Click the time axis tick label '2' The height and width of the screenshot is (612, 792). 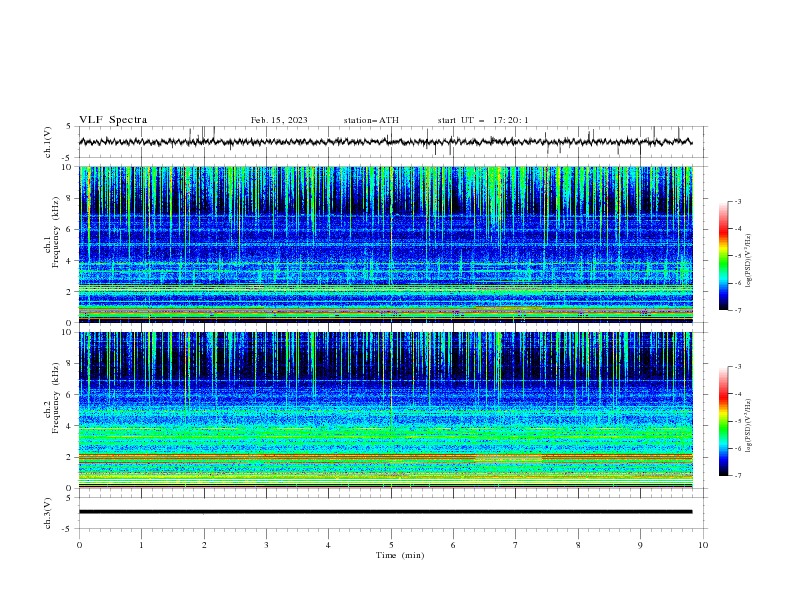click(x=204, y=545)
